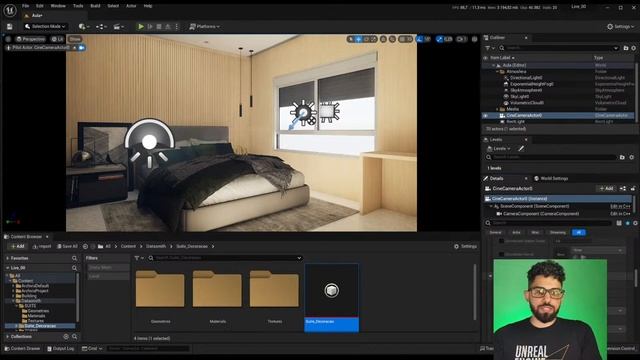Click the Eject button in toolbar
Screen dimensions: 640x360
[x=168, y=27]
